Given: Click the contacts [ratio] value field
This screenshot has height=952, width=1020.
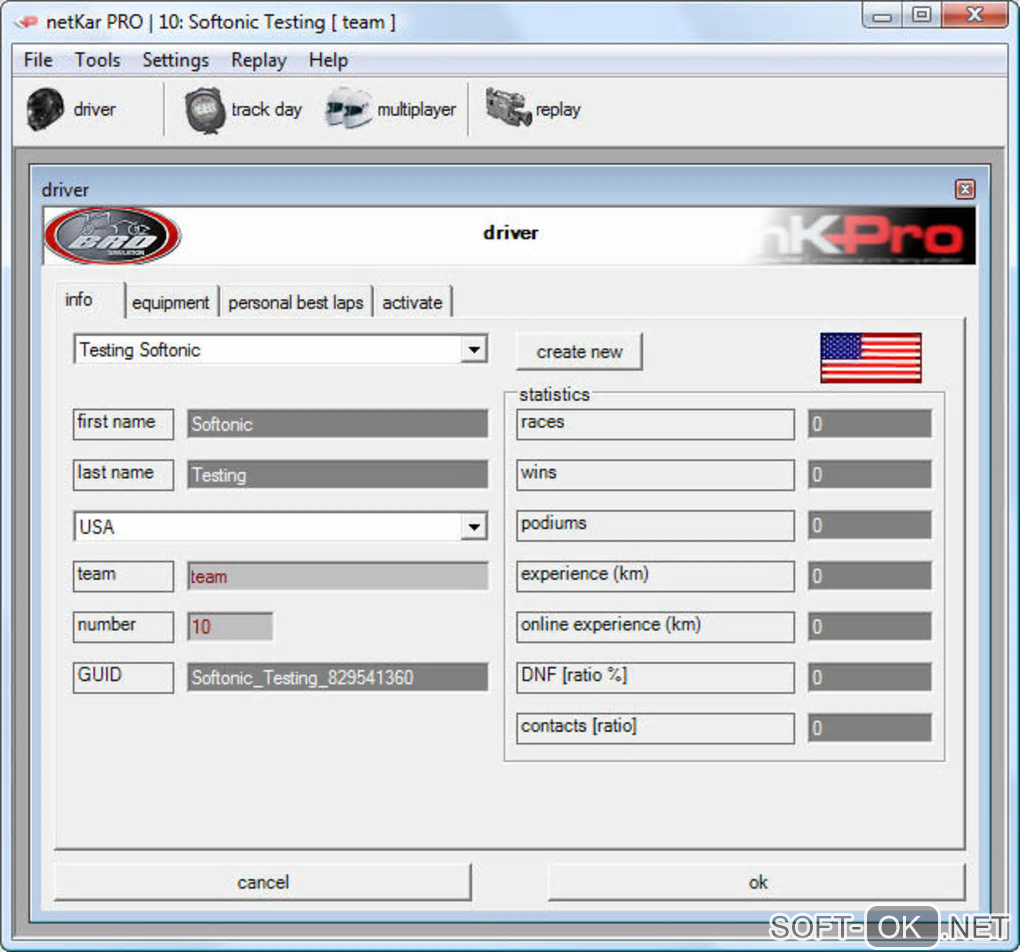Looking at the screenshot, I should click(x=869, y=728).
